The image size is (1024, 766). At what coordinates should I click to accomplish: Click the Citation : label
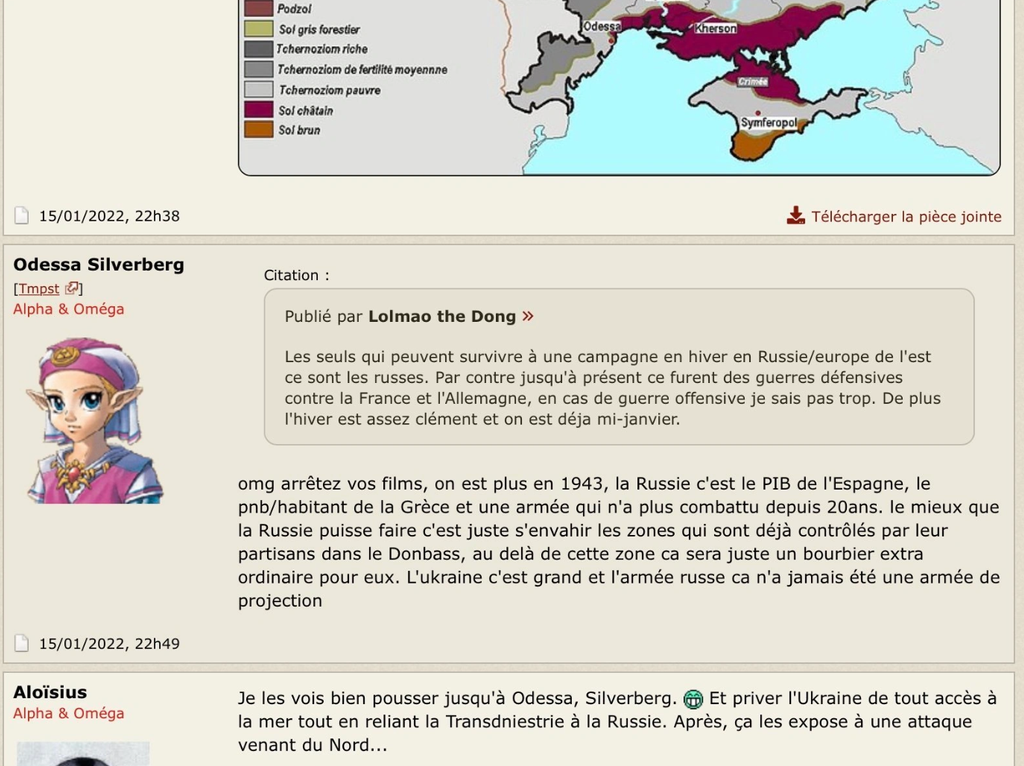point(296,275)
